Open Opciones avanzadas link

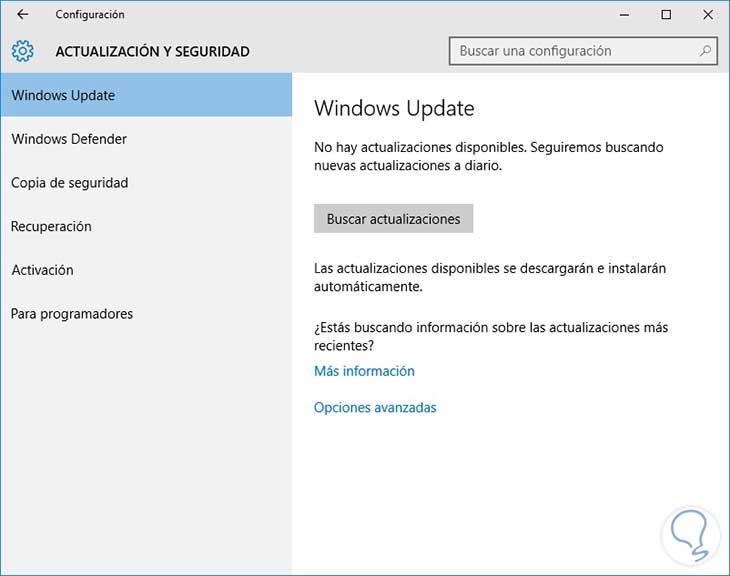(375, 407)
